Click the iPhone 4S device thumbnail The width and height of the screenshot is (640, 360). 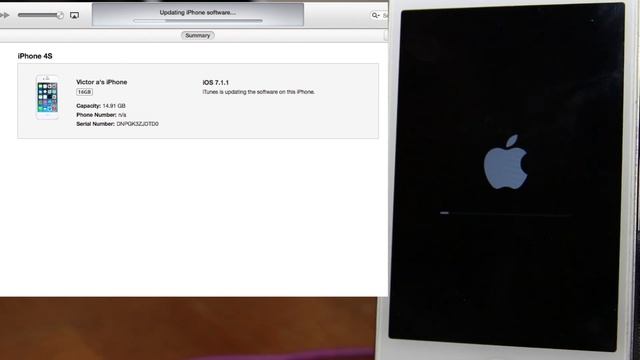click(x=47, y=97)
